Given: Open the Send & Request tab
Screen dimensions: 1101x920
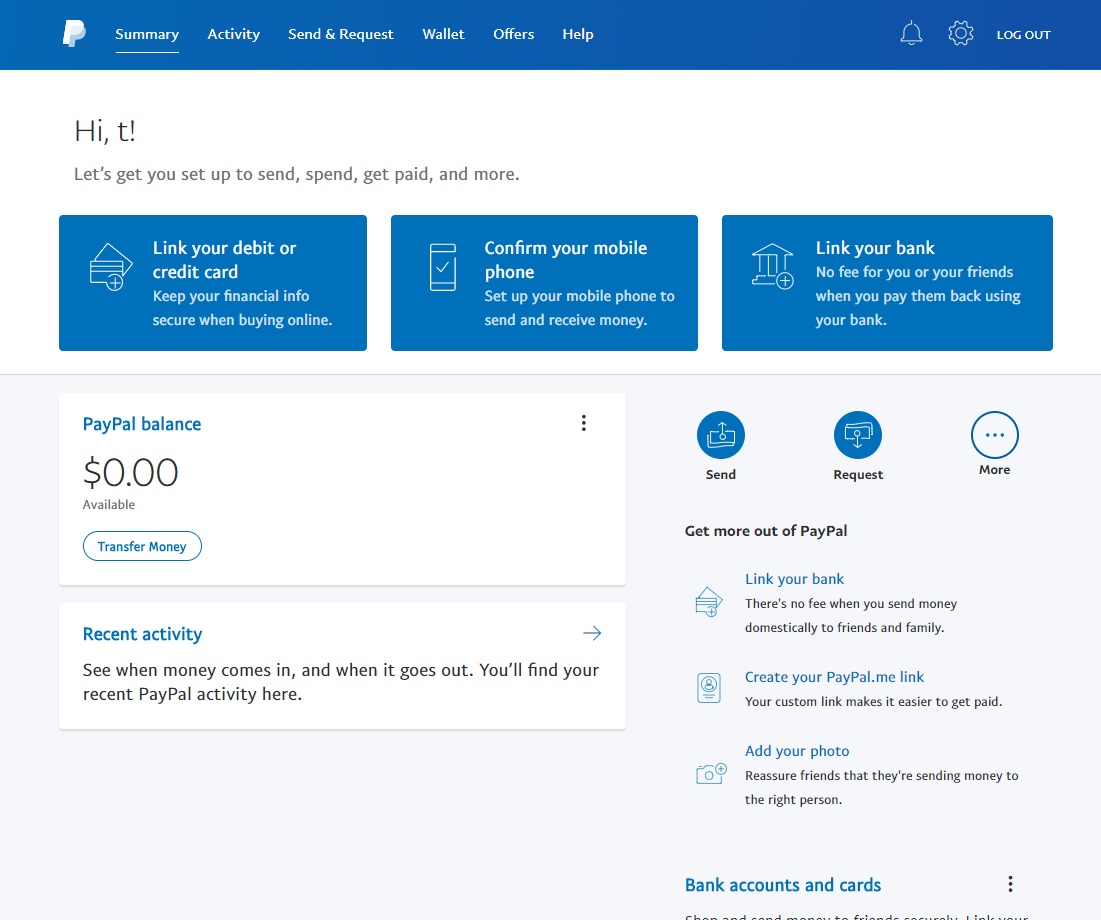Looking at the screenshot, I should click(x=341, y=34).
